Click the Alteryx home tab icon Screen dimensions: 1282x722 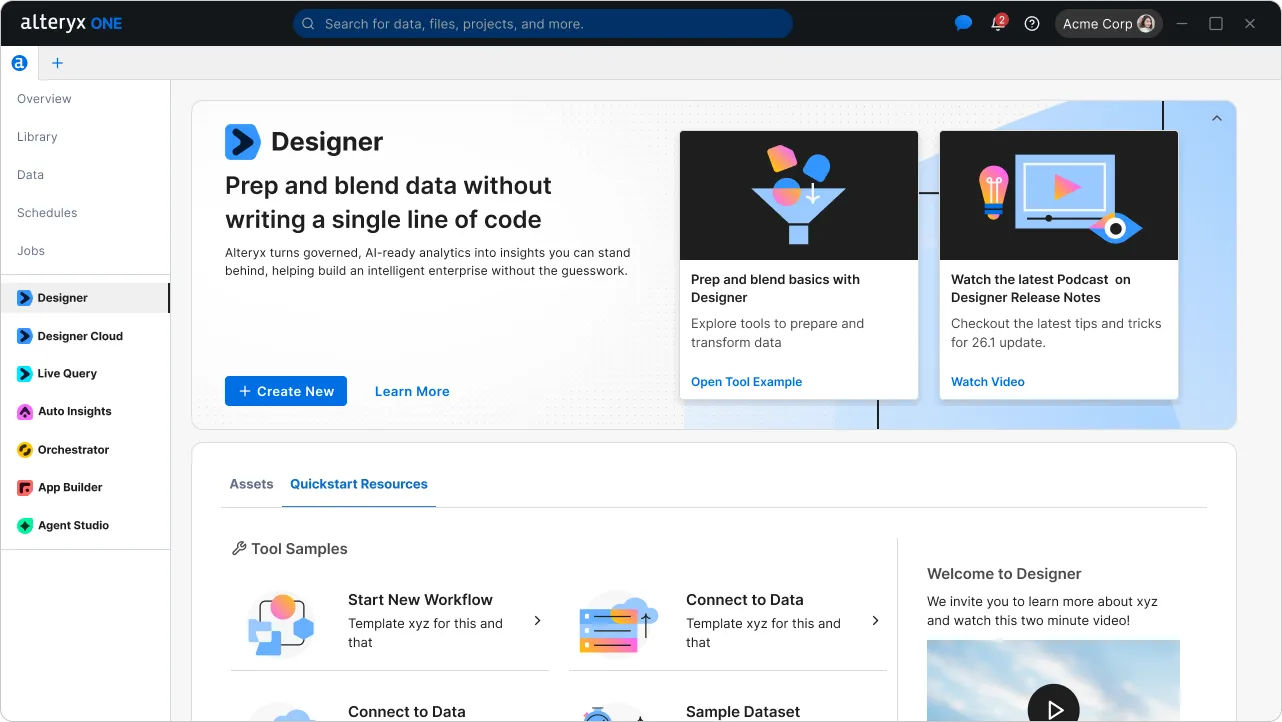click(19, 63)
